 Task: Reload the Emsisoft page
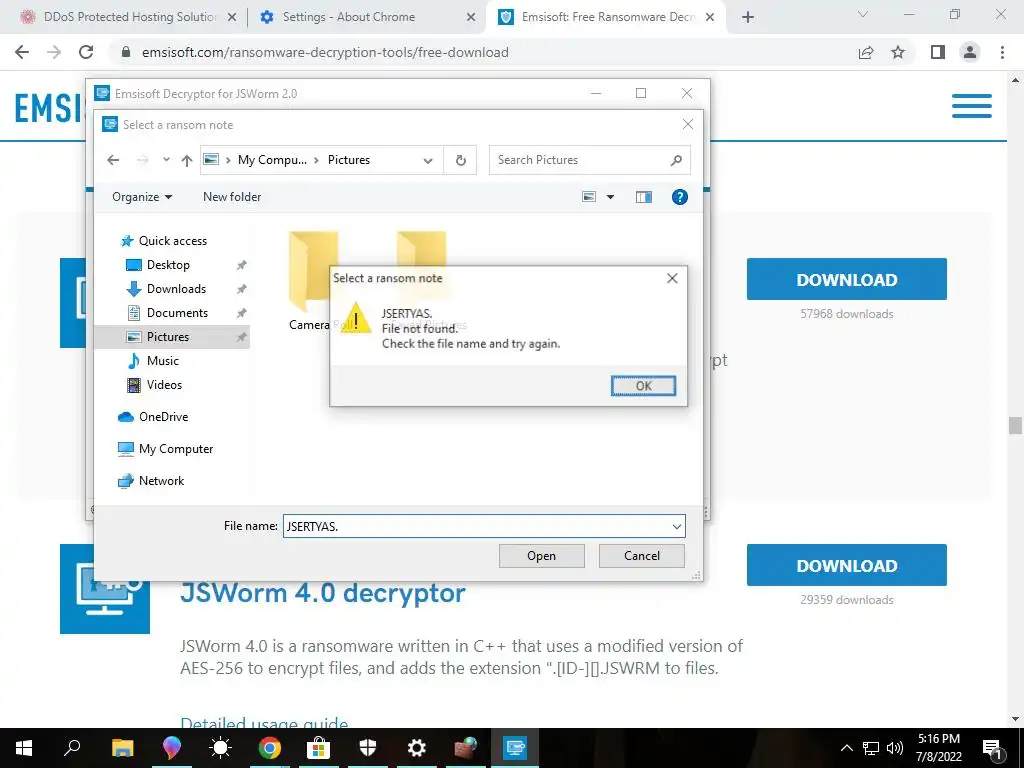click(86, 52)
